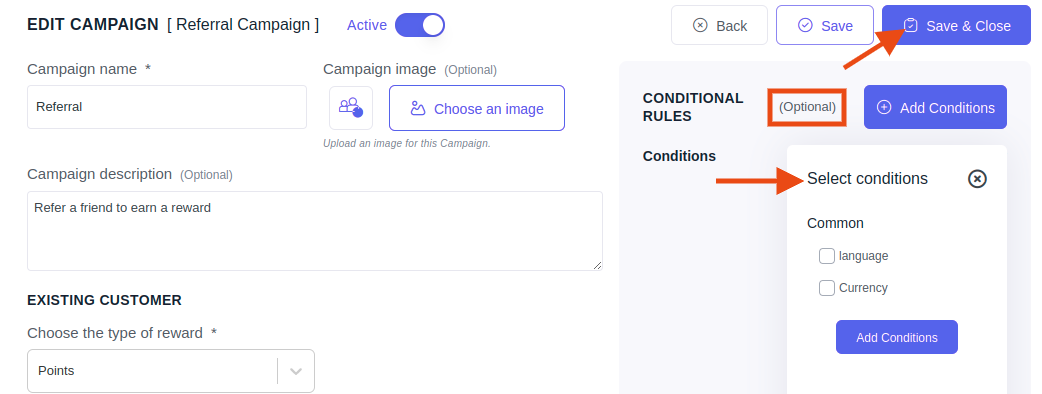Viewport: 1042px width, 394px height.
Task: Click into the Campaign name field
Action: pos(167,107)
